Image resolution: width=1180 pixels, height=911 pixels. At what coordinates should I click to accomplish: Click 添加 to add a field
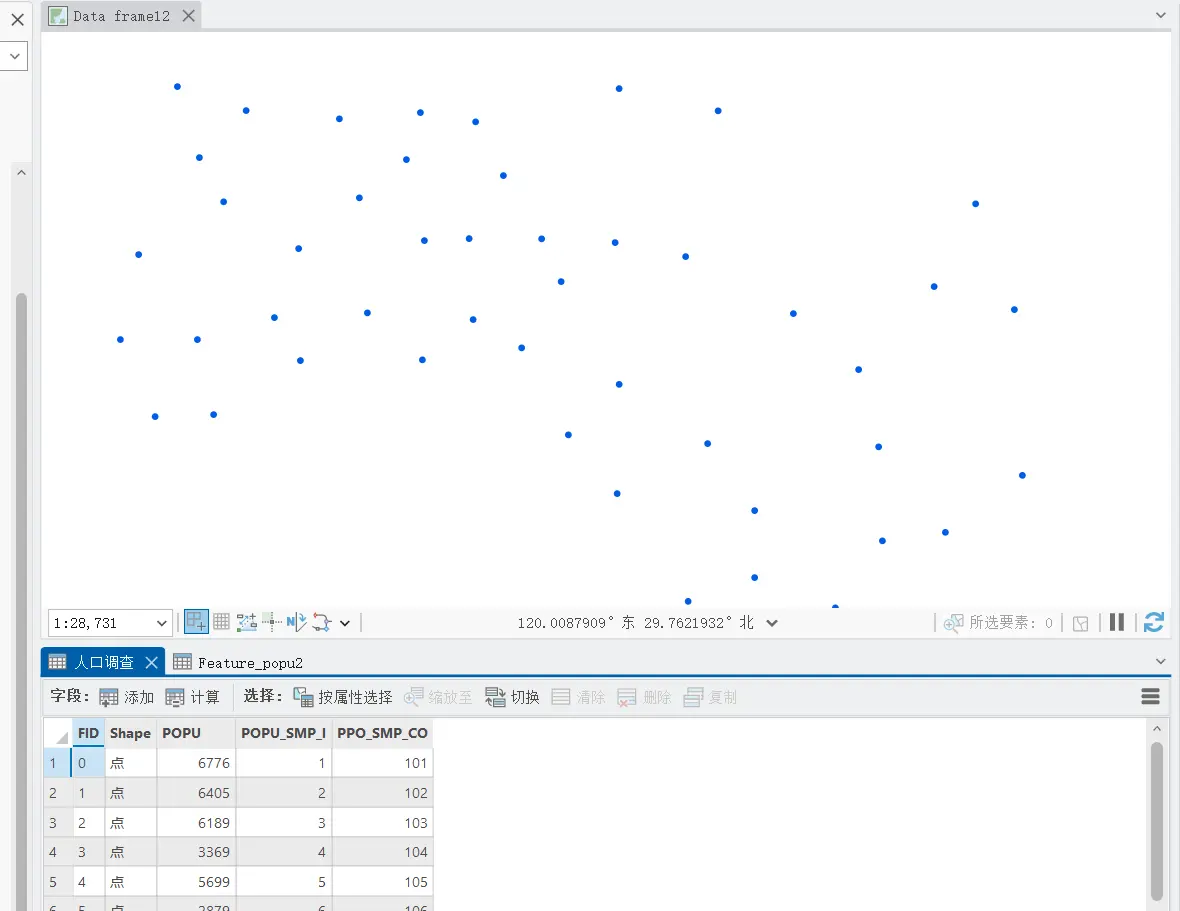127,697
